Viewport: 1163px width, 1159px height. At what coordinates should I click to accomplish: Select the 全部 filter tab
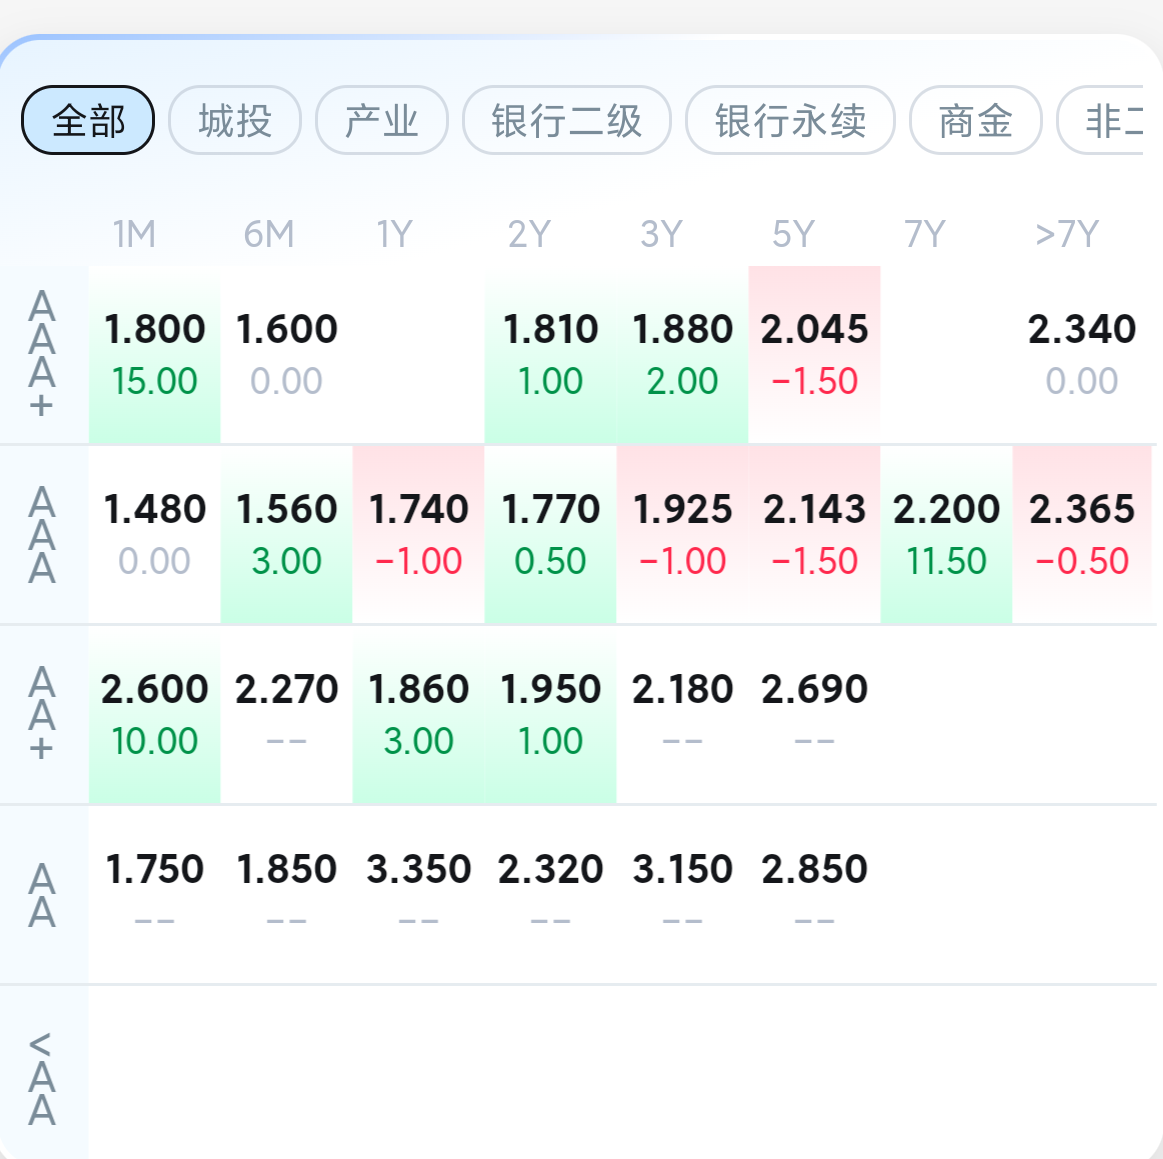click(88, 120)
